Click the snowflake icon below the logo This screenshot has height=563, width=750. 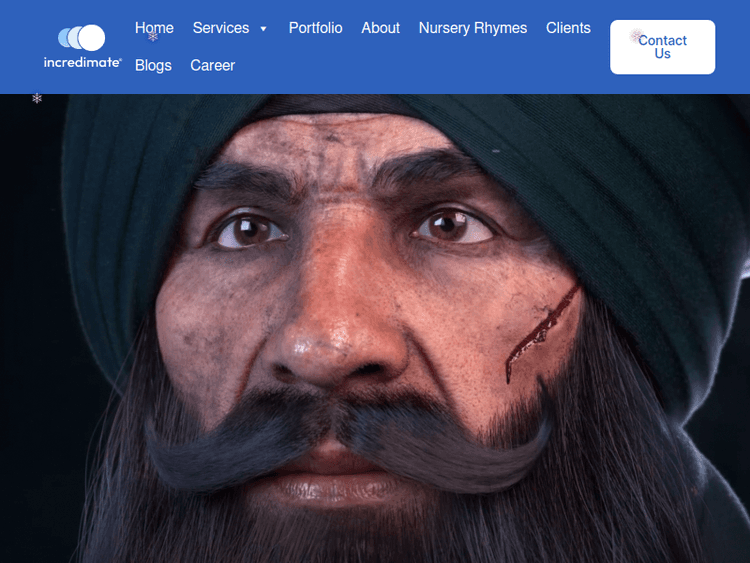point(37,98)
